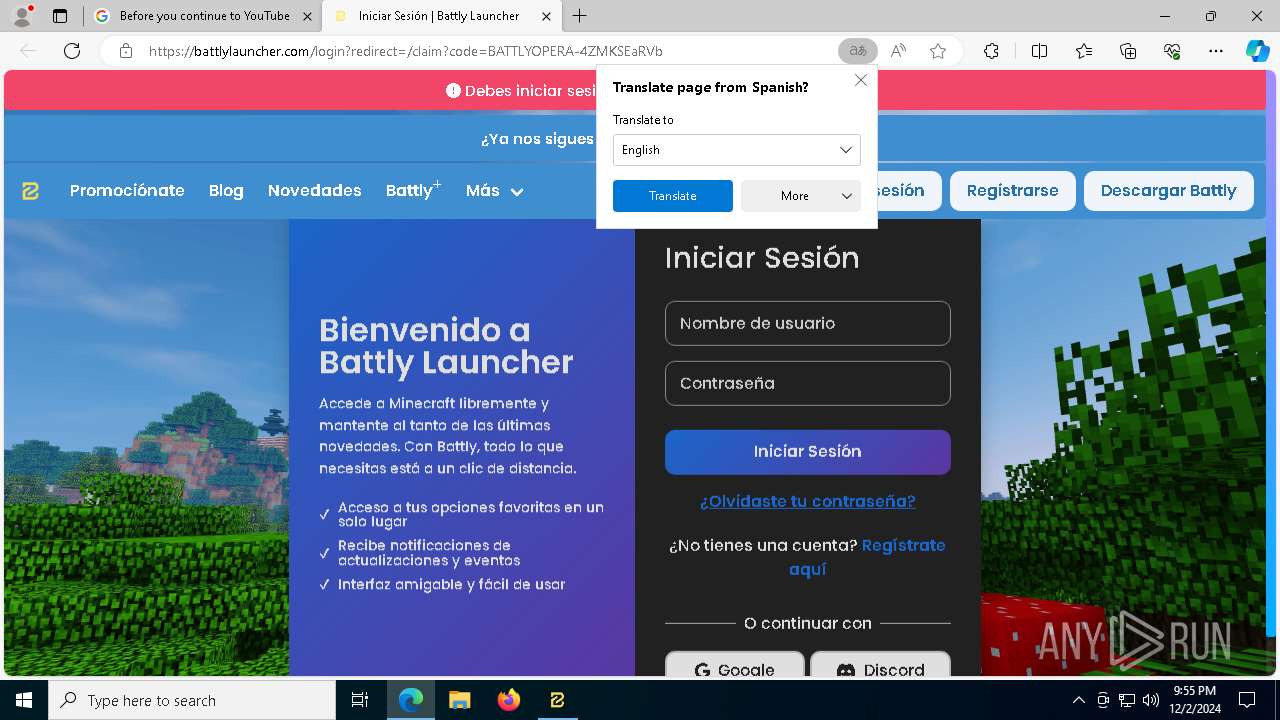
Task: Click the Type here to search box
Action: [x=192, y=700]
